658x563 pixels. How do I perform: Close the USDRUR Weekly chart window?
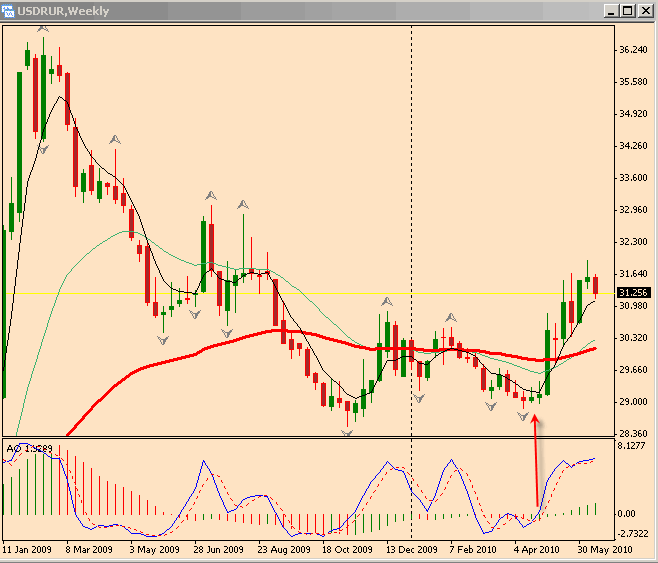pyautogui.click(x=645, y=11)
